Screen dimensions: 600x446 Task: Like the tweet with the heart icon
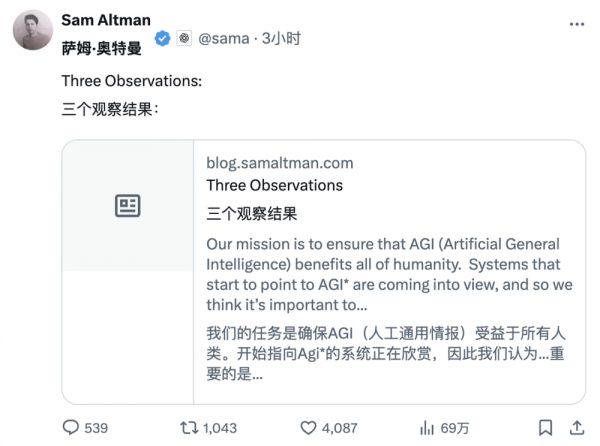click(309, 427)
